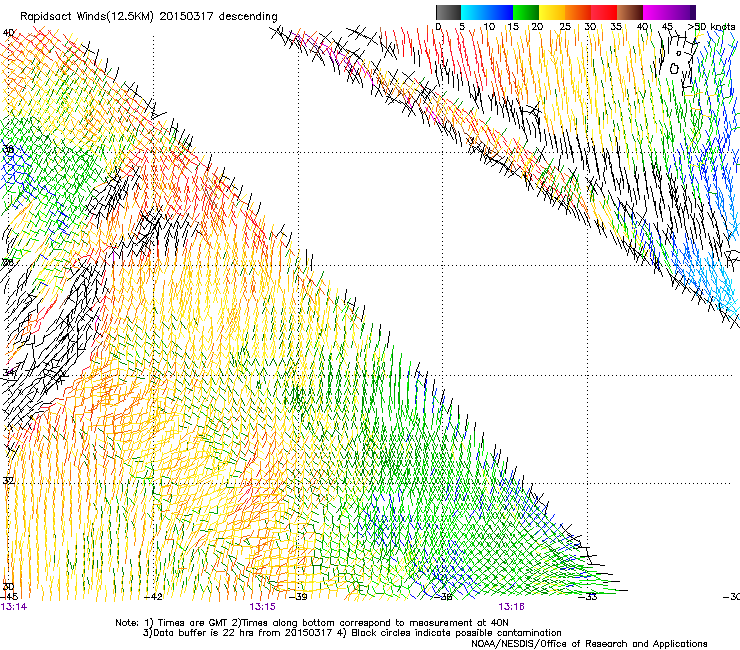Click the green 15–20 knots legend swatch
This screenshot has height=650, width=740.
pos(526,12)
